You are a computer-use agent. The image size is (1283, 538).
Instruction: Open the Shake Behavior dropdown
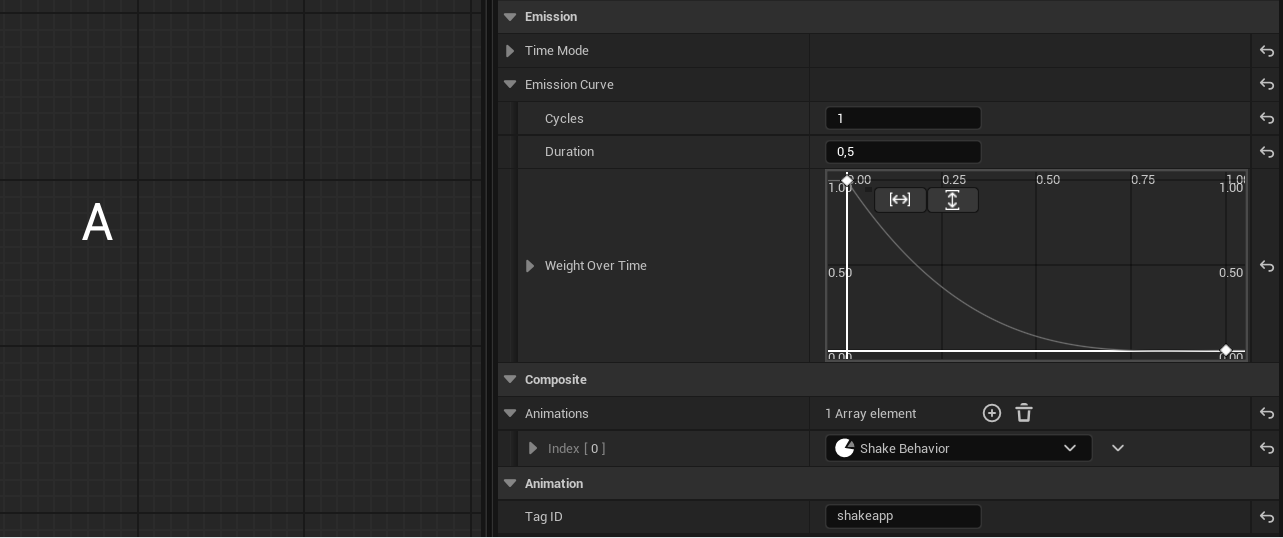958,448
